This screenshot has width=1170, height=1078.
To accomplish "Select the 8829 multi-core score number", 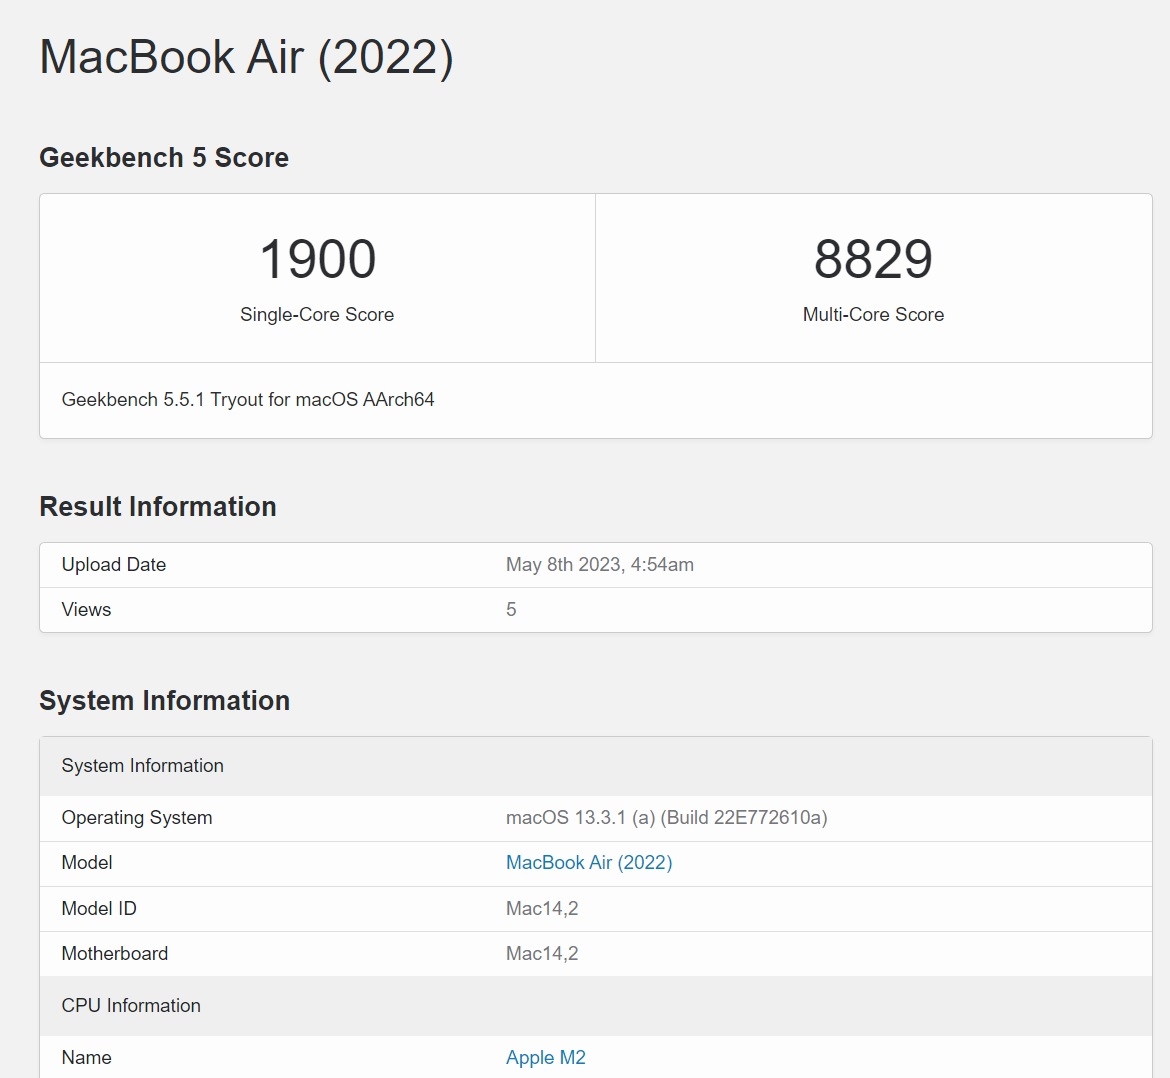I will click(x=873, y=259).
